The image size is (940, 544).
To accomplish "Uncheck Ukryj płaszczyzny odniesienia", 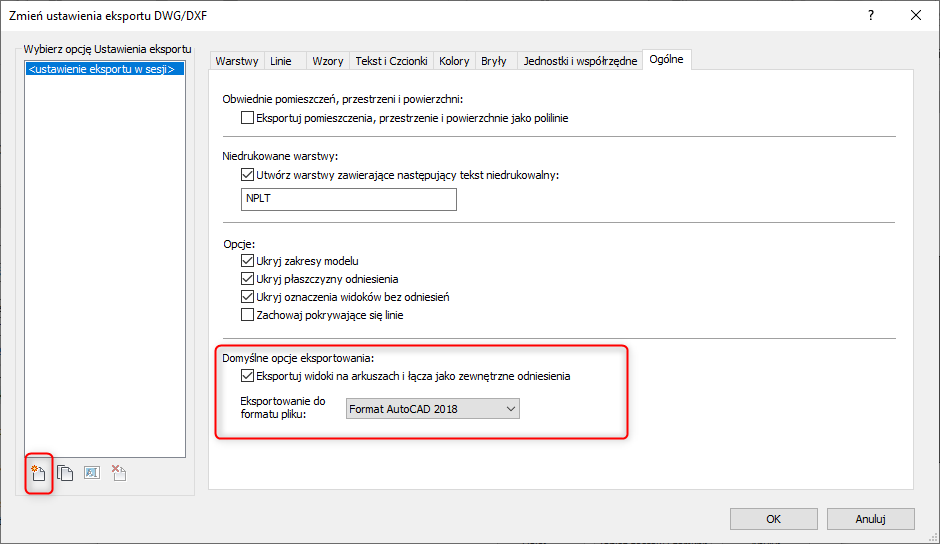I will 248,279.
